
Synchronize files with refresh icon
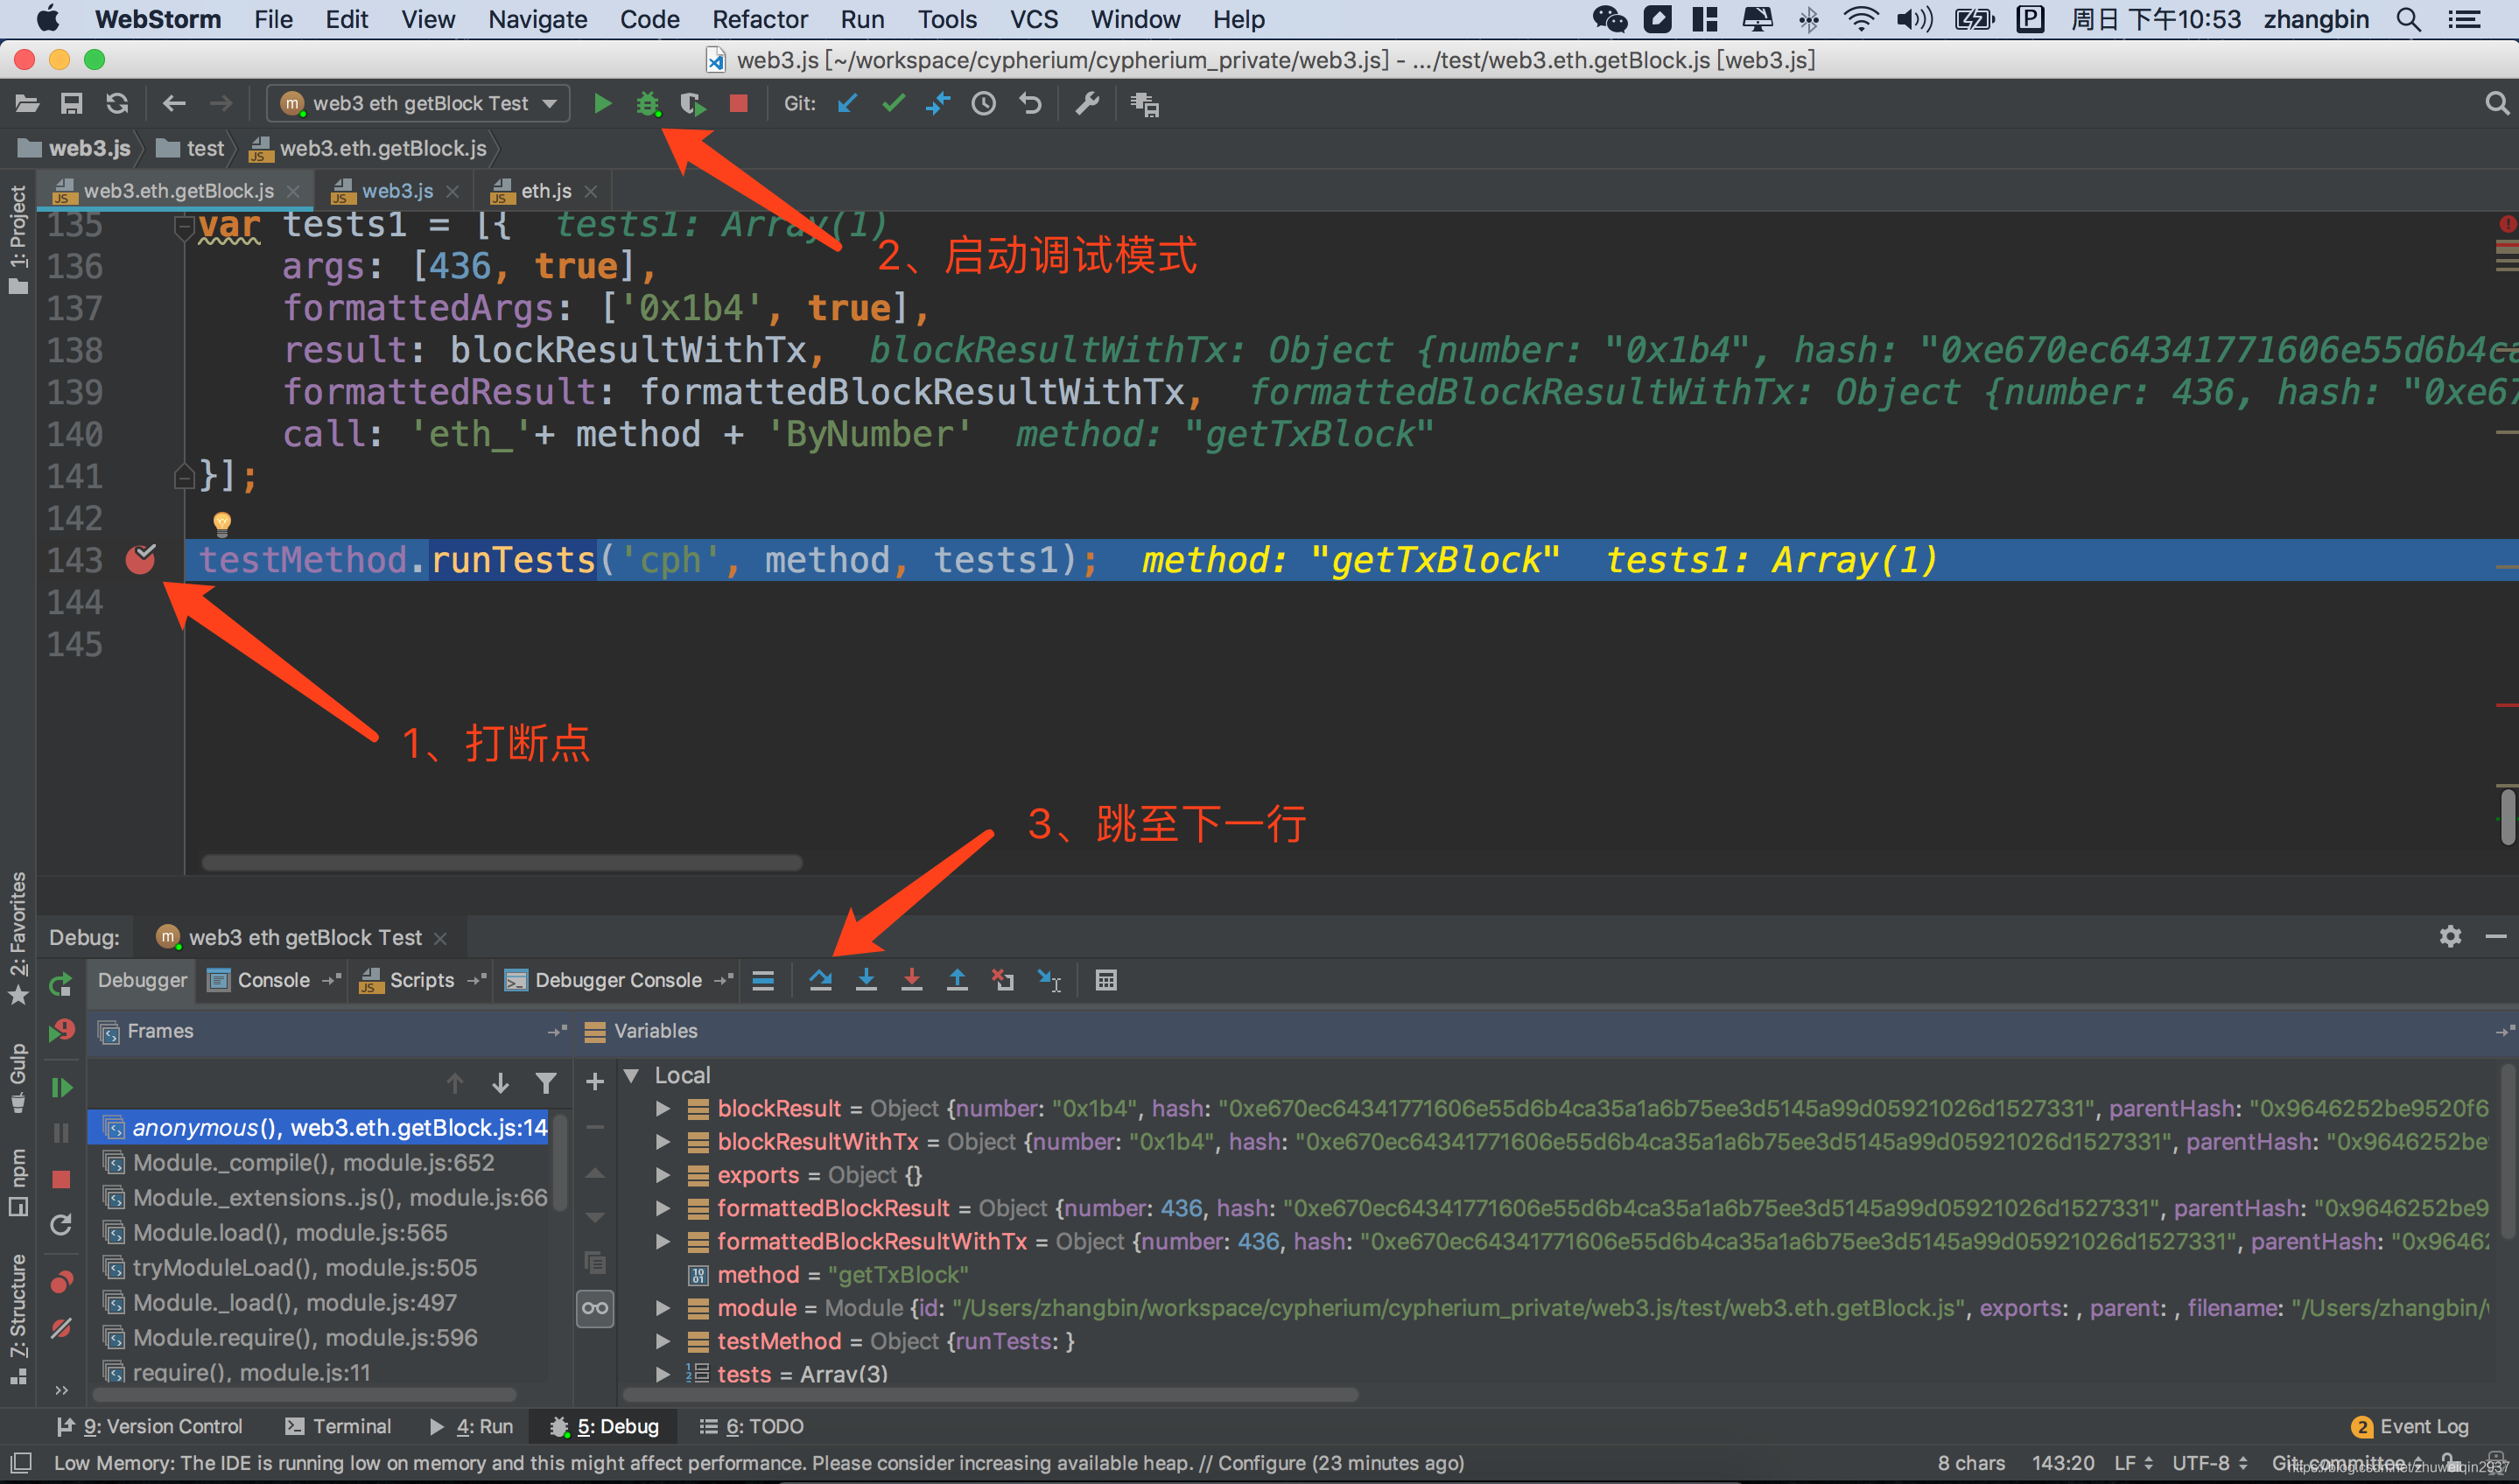pos(117,103)
